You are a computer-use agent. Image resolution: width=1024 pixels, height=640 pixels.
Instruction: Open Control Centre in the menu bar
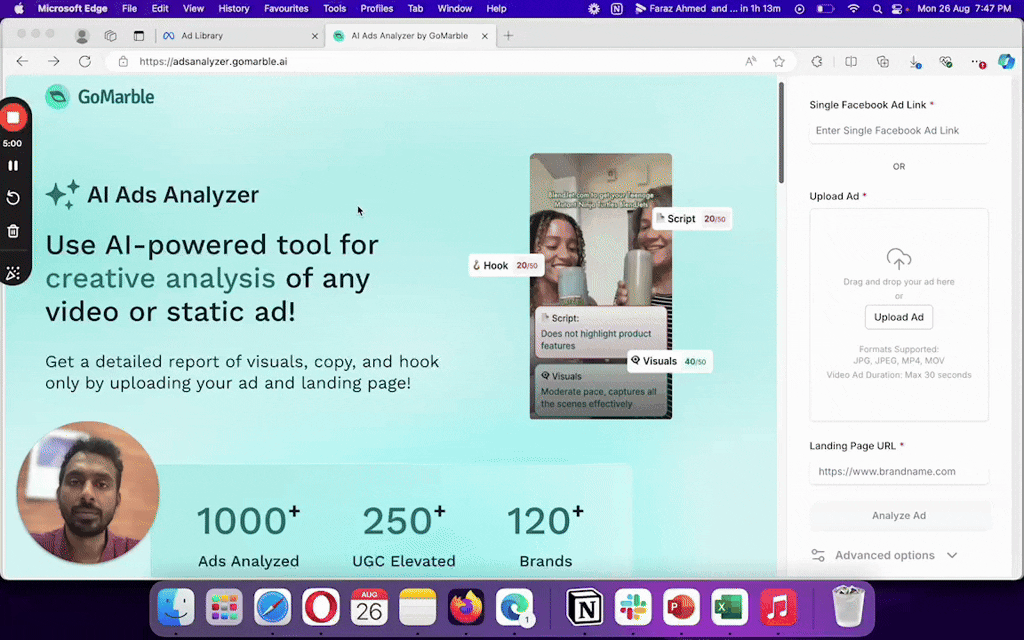click(897, 8)
